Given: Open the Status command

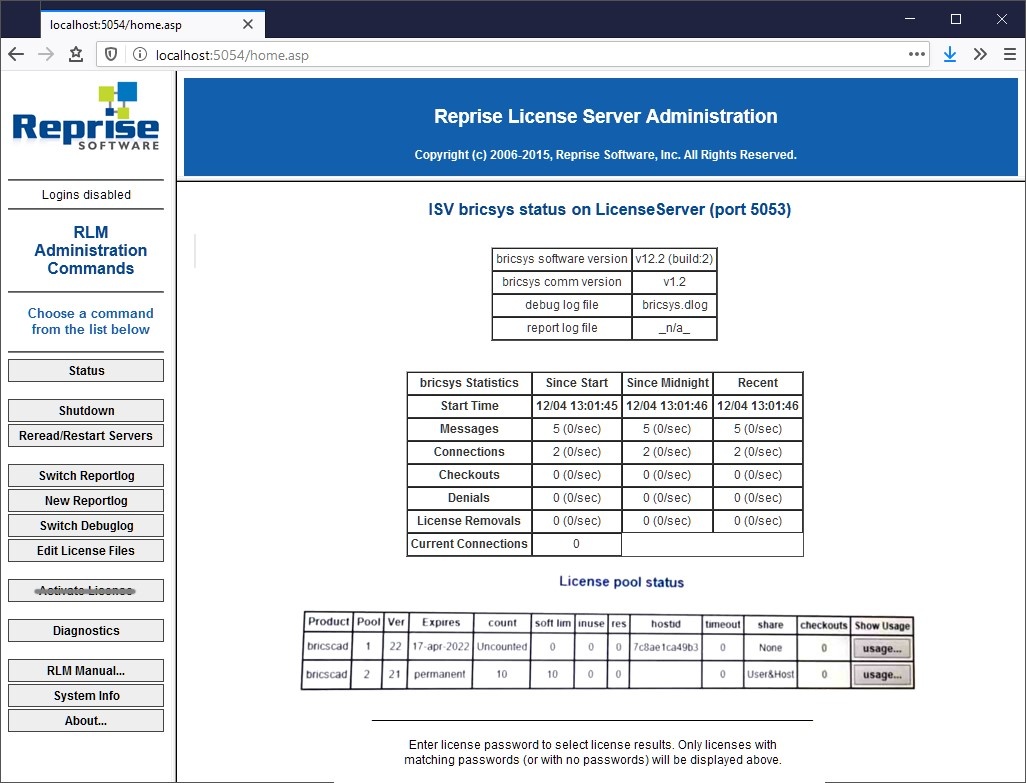Looking at the screenshot, I should pyautogui.click(x=86, y=370).
